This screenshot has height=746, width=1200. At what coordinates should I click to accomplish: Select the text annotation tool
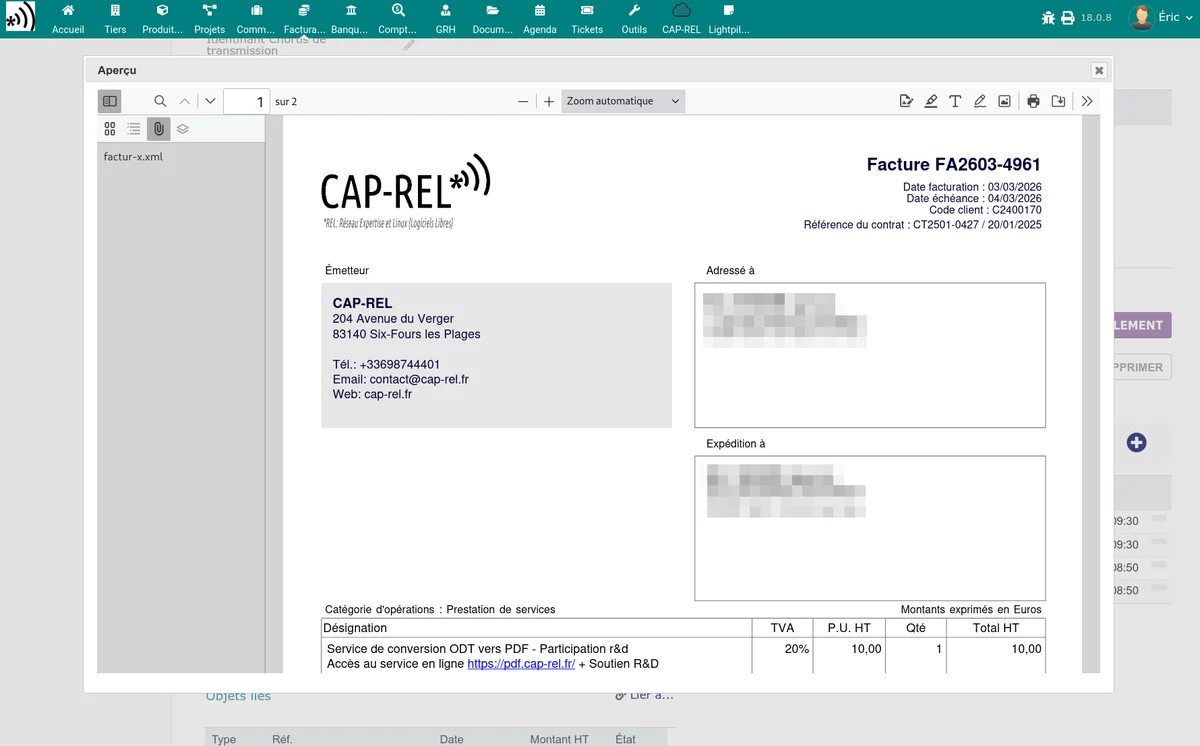[x=955, y=101]
